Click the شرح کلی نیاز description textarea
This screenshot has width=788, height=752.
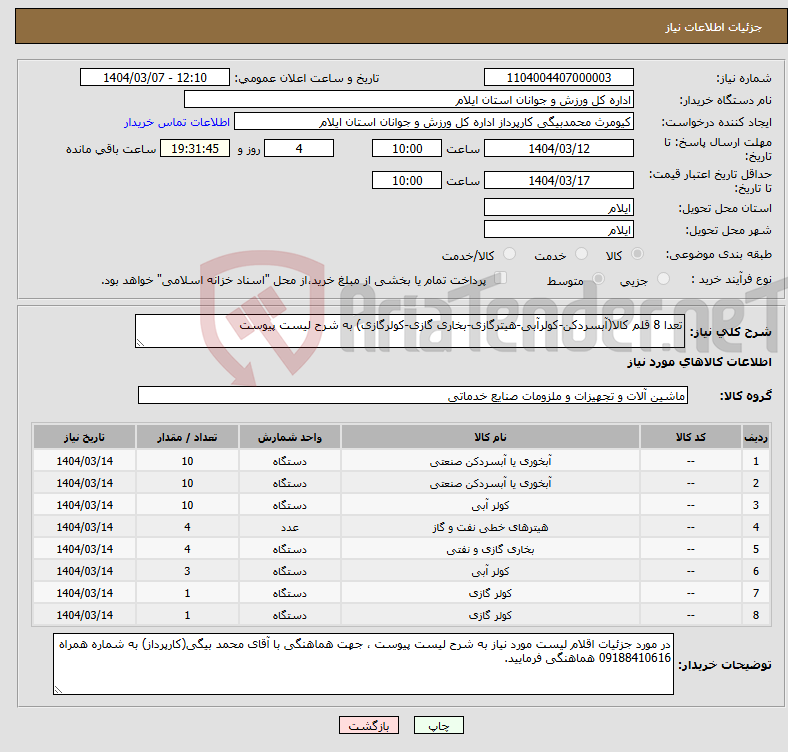point(410,331)
